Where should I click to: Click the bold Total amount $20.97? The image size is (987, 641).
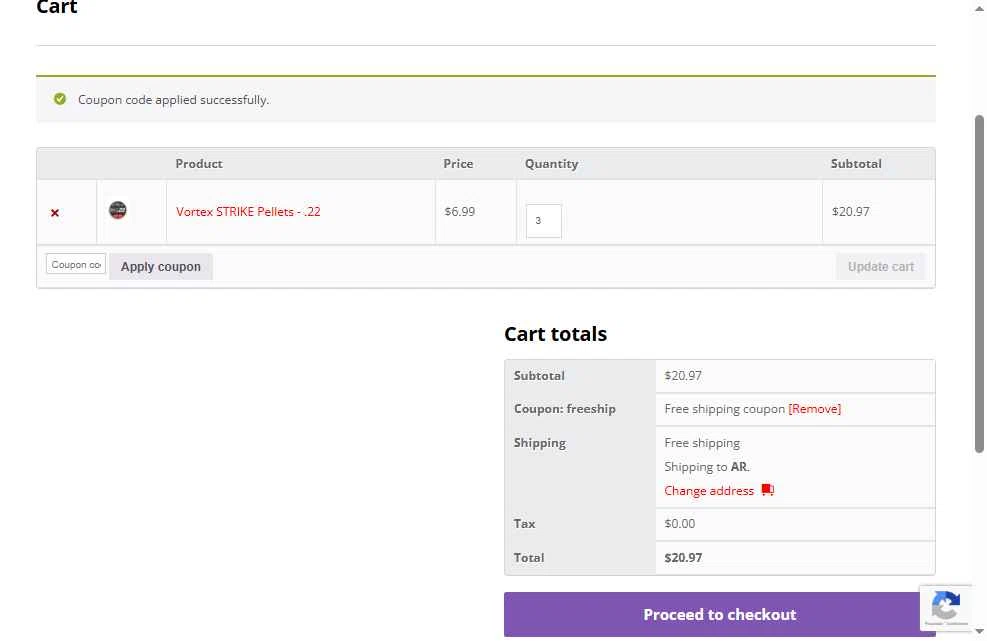683,557
